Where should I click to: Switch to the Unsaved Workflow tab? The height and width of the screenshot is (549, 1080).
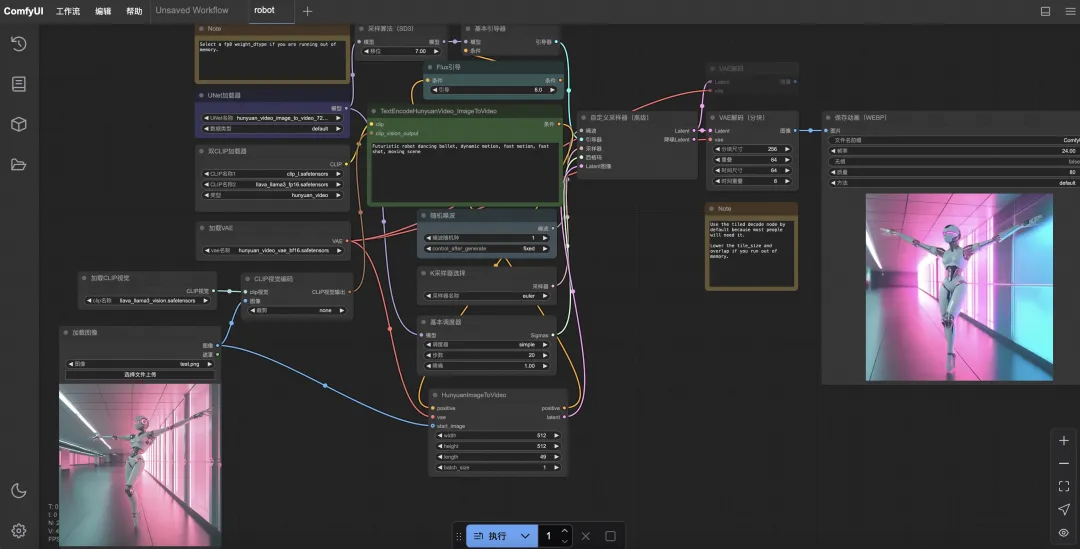coord(192,11)
